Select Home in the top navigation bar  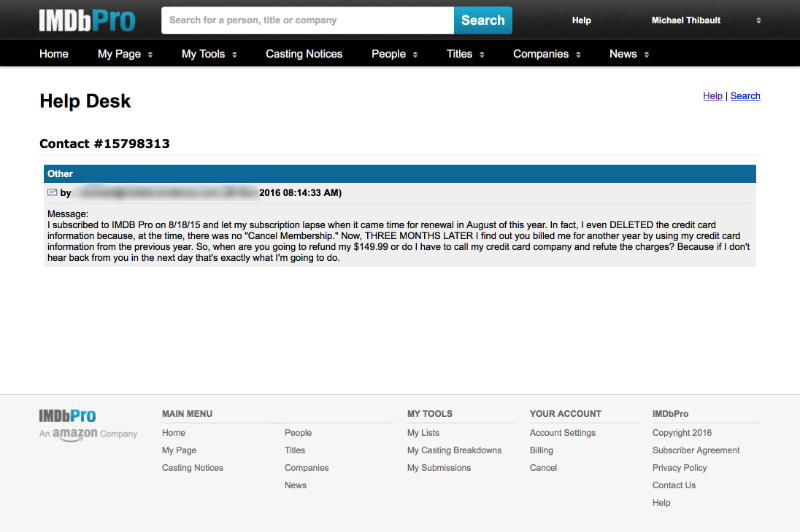54,54
